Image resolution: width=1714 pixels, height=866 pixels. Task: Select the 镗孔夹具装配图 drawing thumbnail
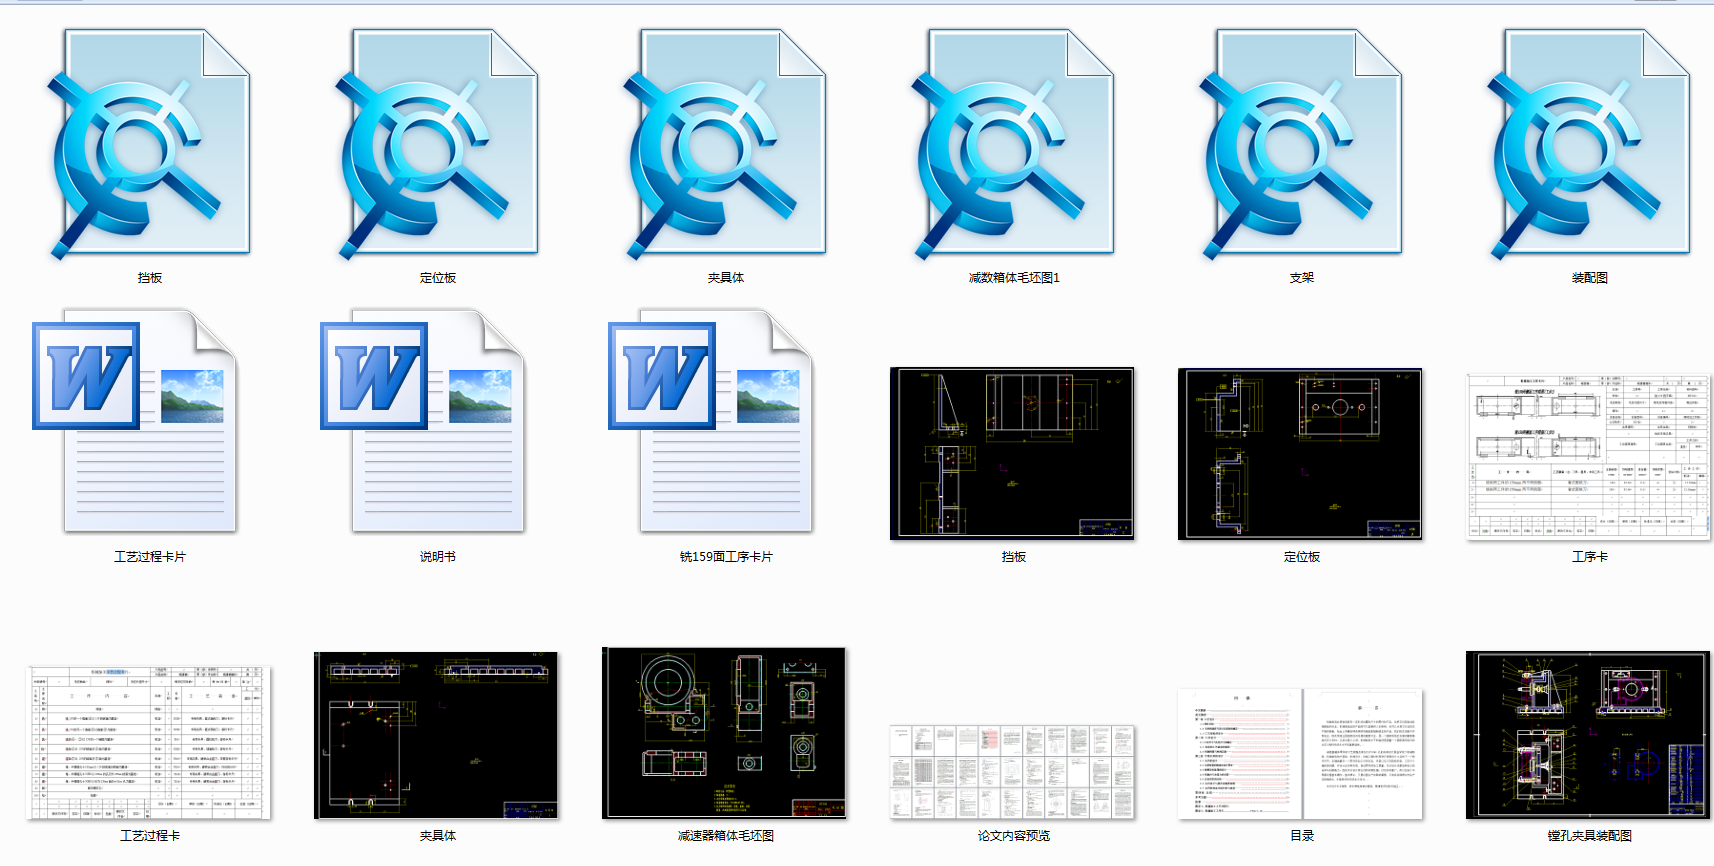1588,735
